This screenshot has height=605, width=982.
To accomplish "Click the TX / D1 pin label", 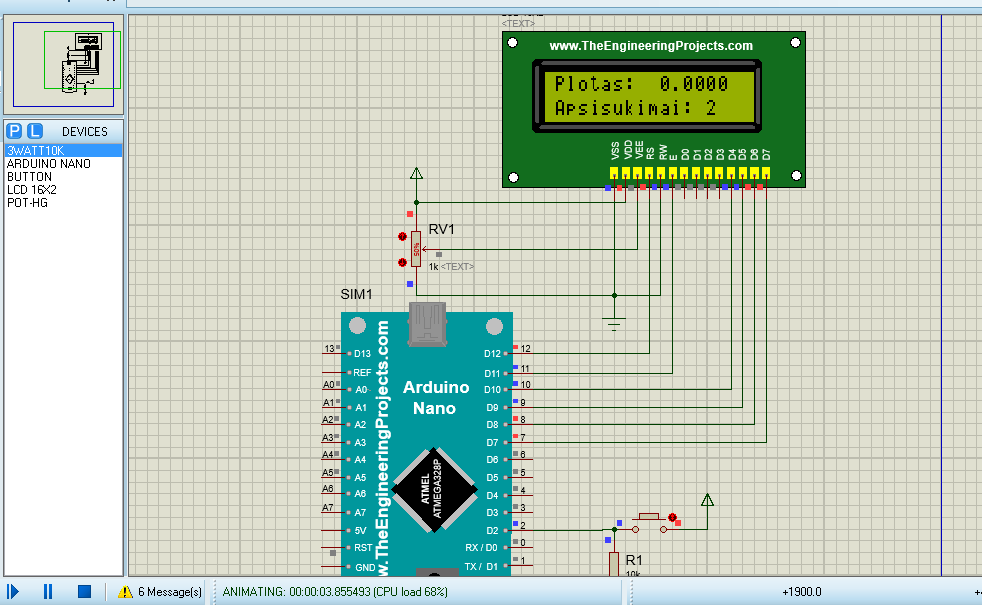I will pyautogui.click(x=481, y=567).
